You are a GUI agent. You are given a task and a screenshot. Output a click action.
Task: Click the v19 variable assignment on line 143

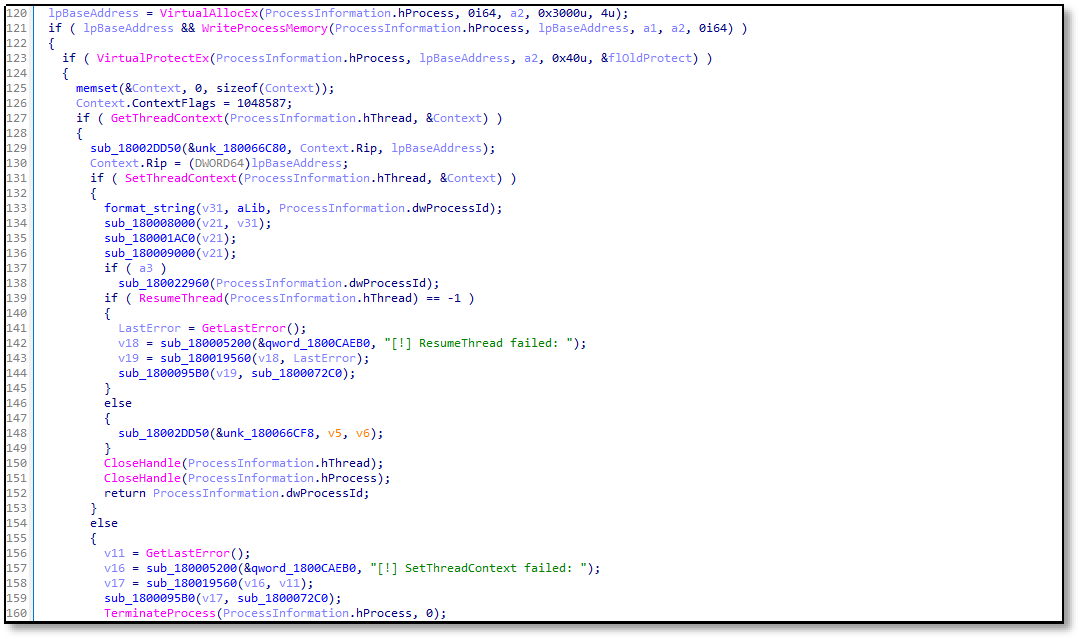pyautogui.click(x=128, y=358)
